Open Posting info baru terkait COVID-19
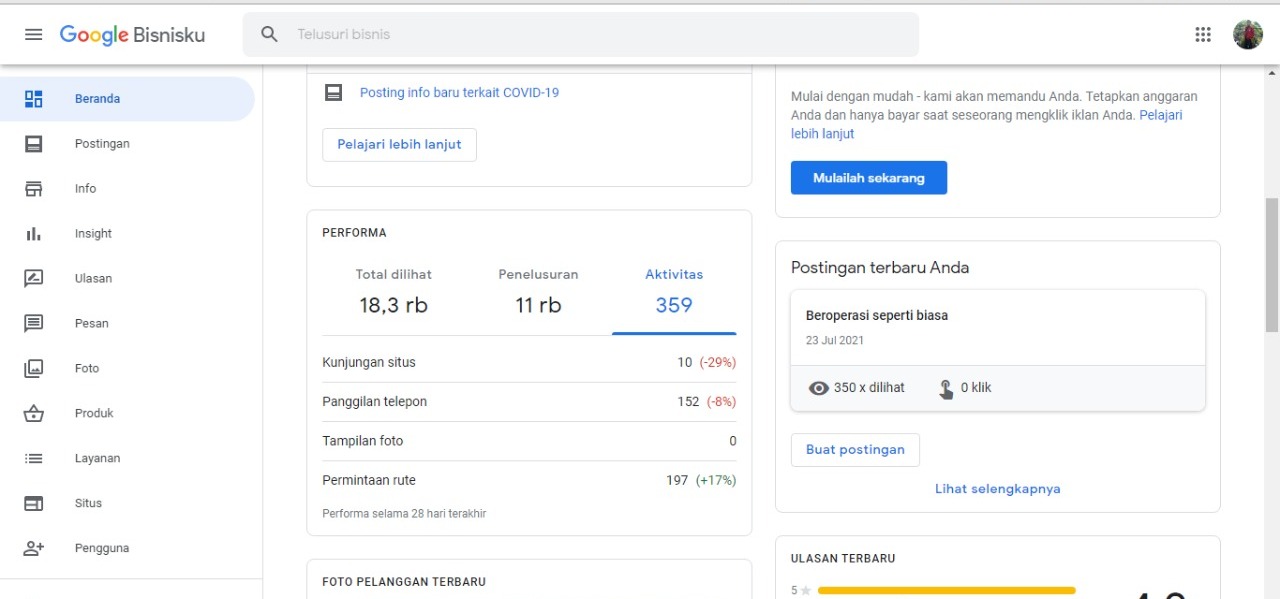 [459, 93]
